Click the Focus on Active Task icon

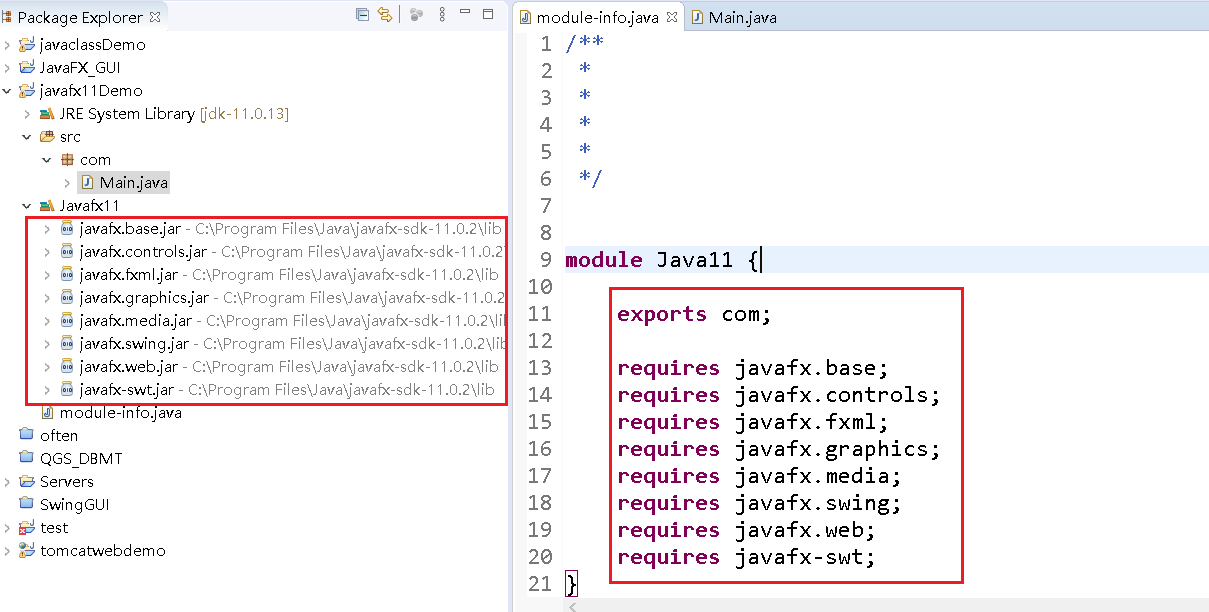click(417, 14)
